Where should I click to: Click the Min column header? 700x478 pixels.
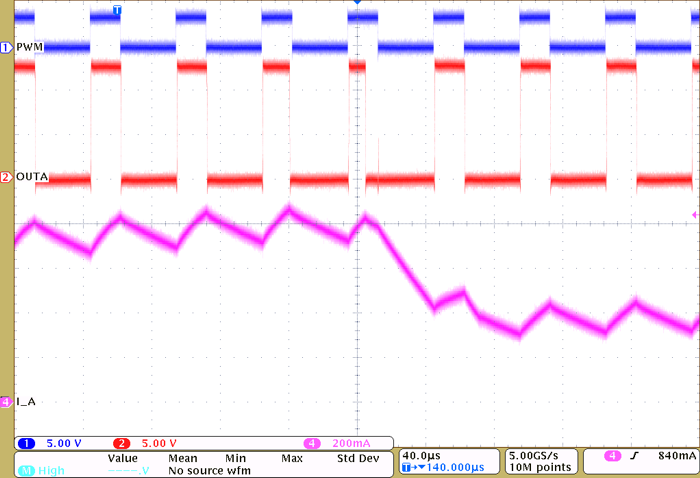pyautogui.click(x=235, y=458)
